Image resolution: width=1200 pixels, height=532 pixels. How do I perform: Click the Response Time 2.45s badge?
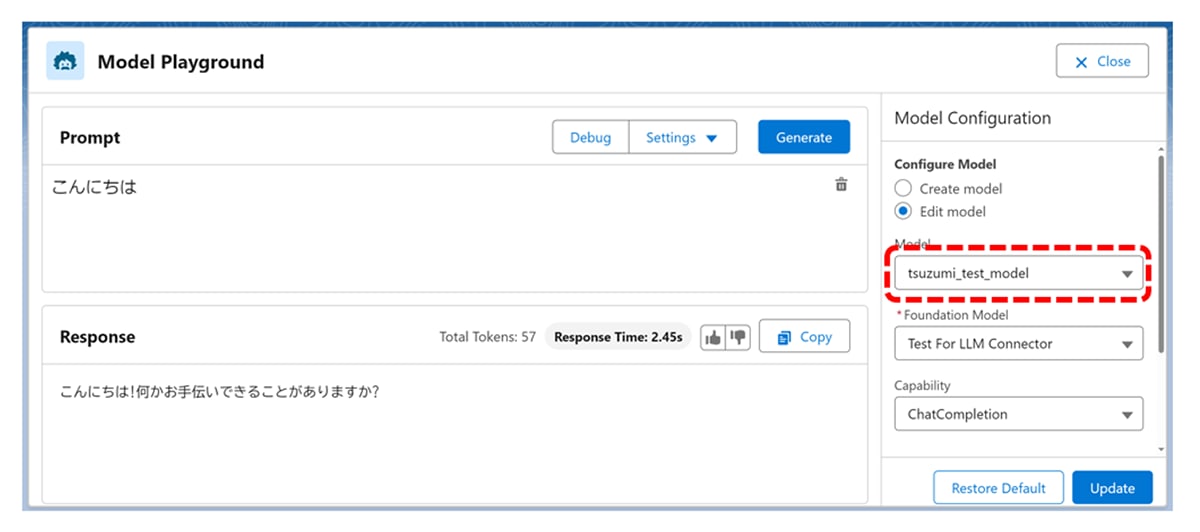618,337
